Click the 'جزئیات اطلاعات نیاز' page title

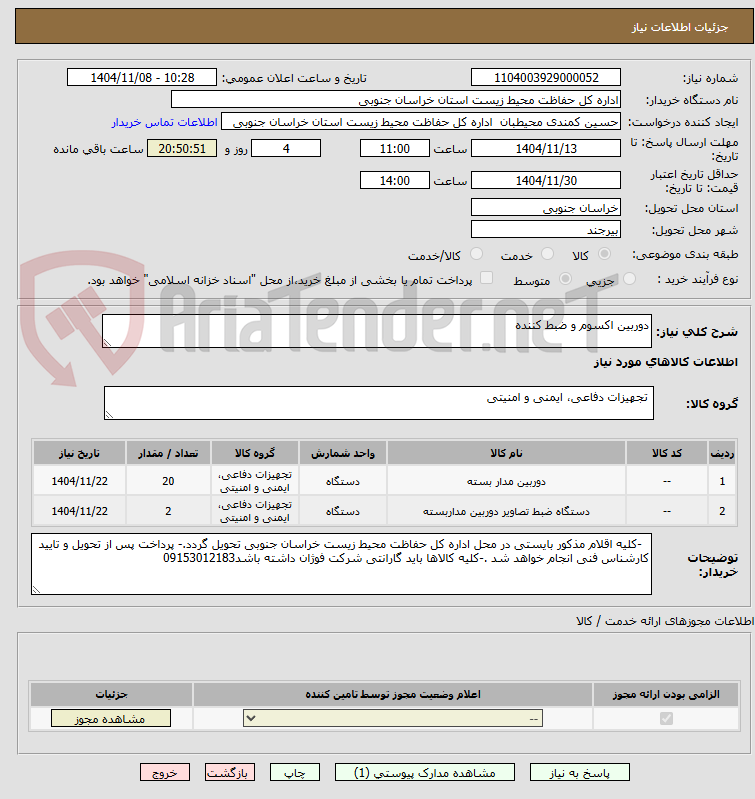[x=680, y=27]
